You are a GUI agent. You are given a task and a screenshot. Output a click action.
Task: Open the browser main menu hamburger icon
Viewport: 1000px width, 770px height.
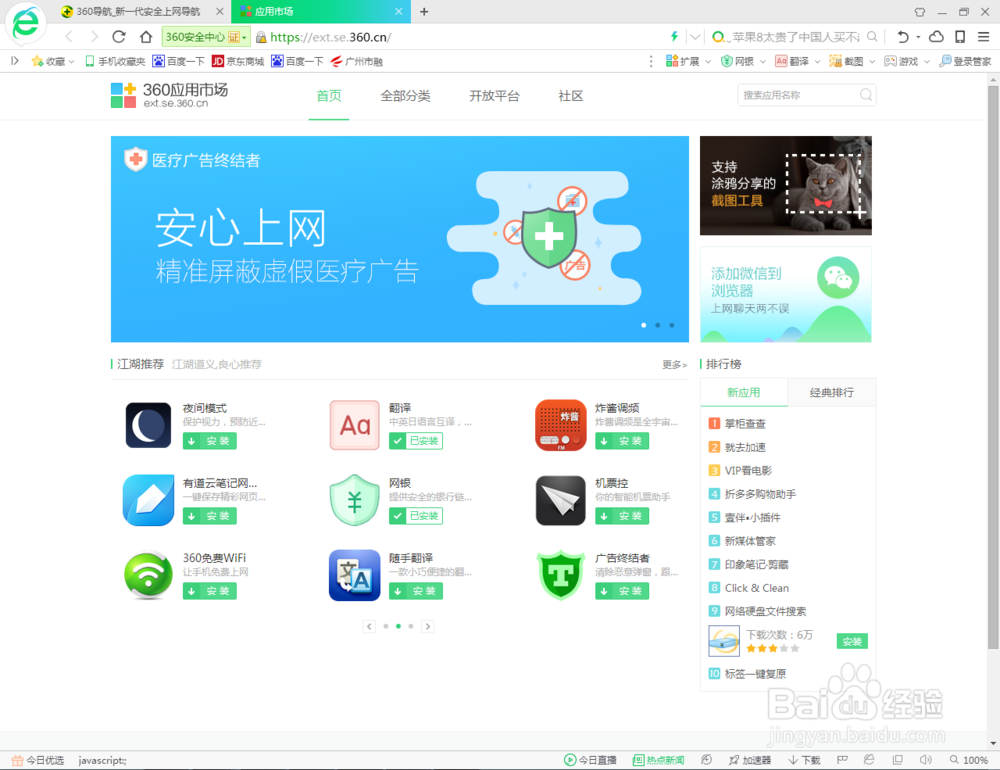click(x=983, y=37)
